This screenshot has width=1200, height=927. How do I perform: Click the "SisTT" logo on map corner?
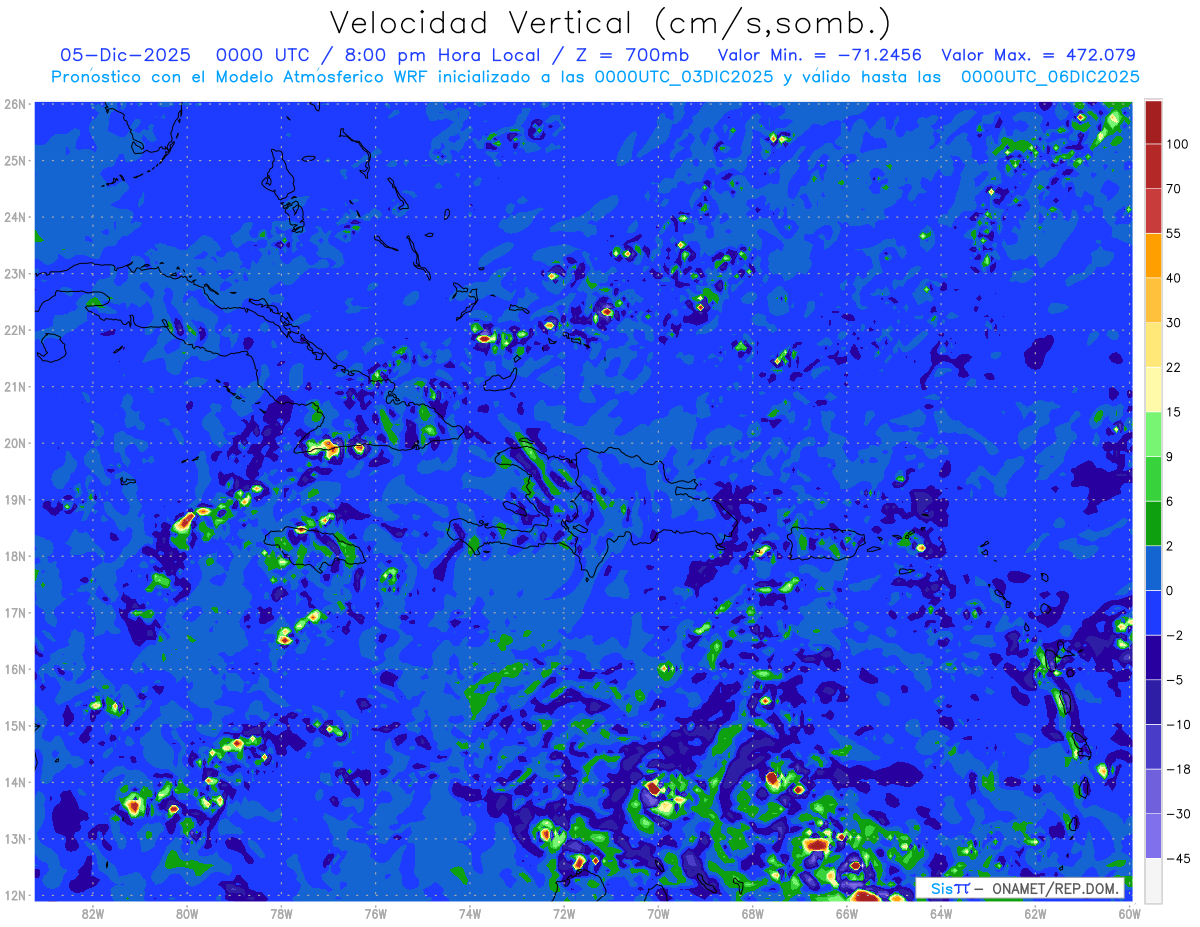(x=950, y=888)
